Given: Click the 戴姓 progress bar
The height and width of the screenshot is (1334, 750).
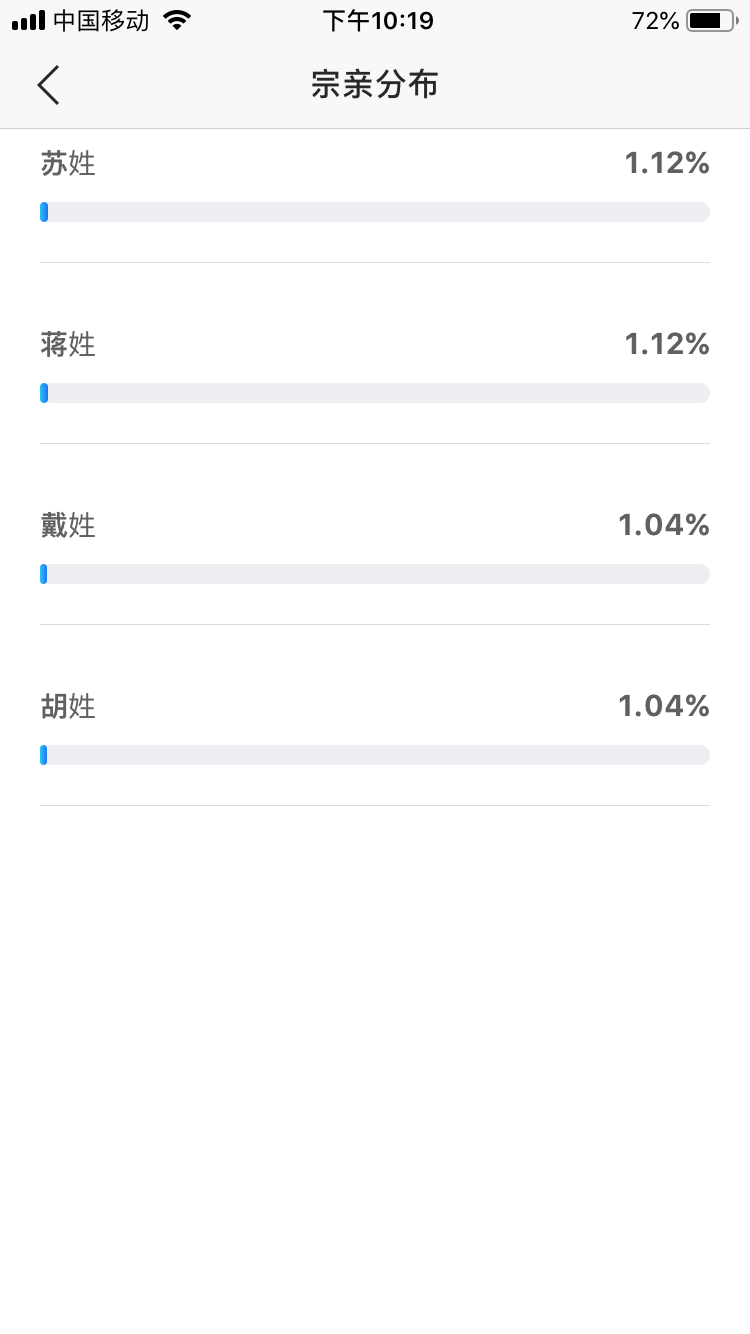Looking at the screenshot, I should click(375, 574).
